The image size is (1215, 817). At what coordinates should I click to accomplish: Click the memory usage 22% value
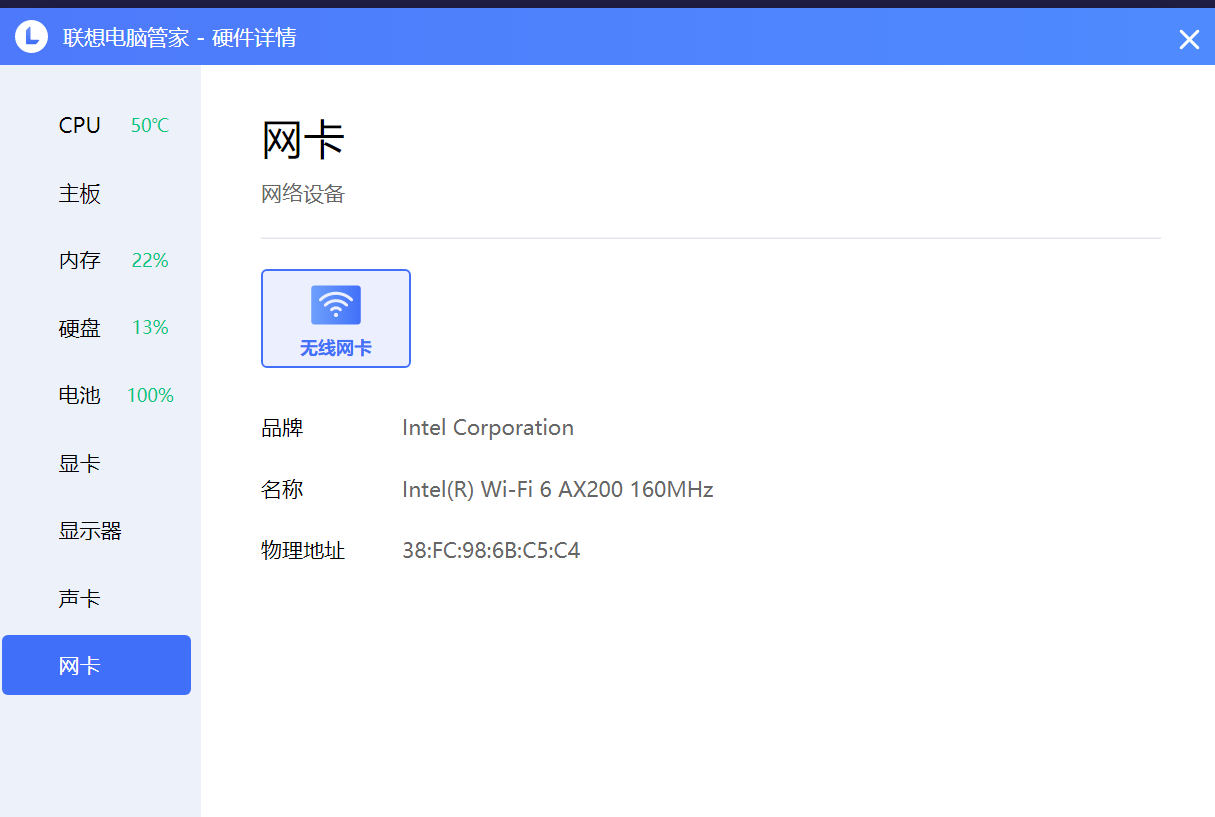coord(150,261)
